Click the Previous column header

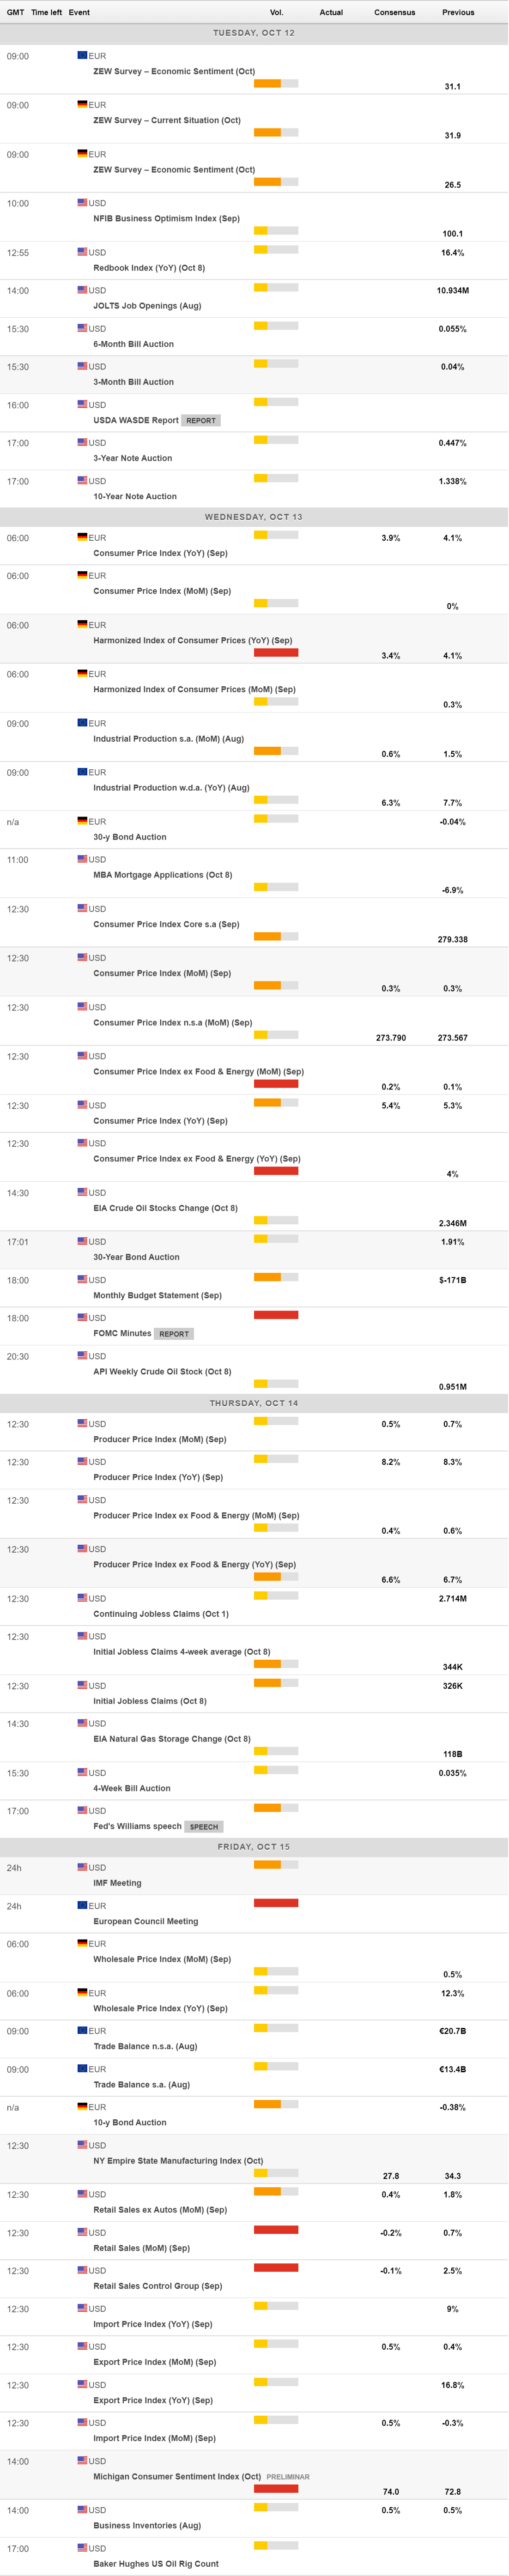(458, 12)
